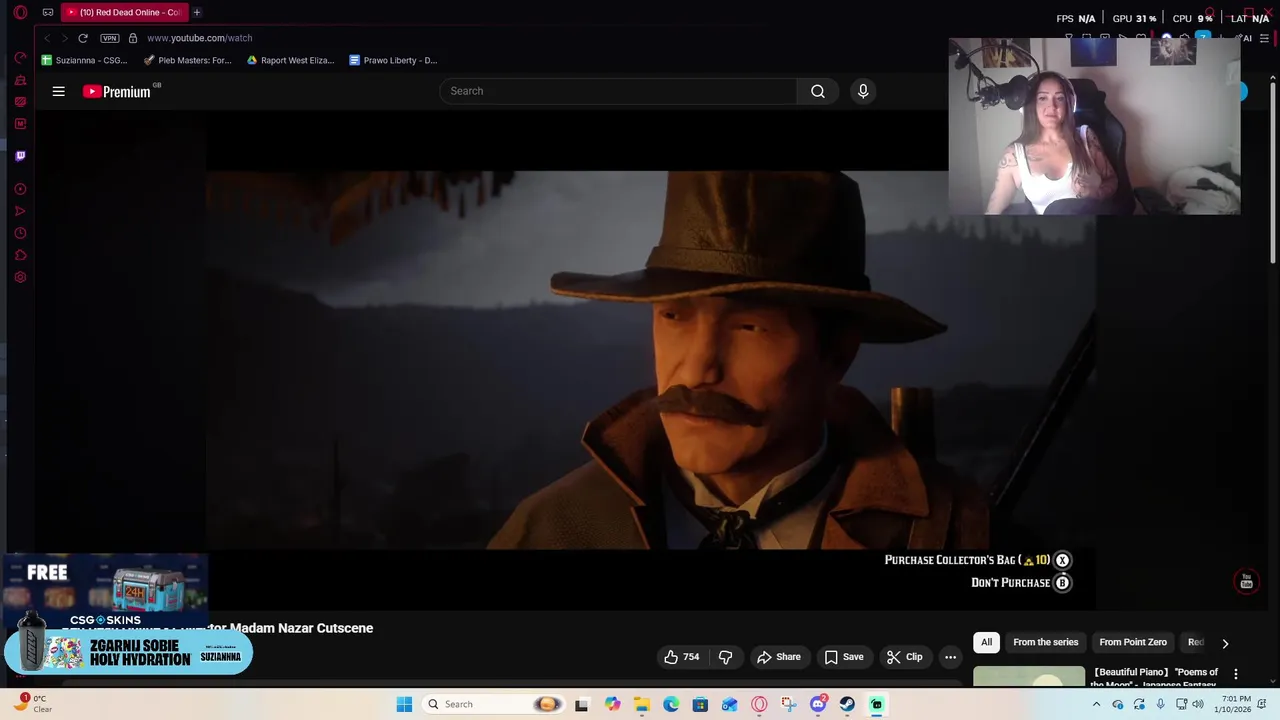Open the striped panel icon in sidebar
The image size is (1280, 720).
(x=20, y=102)
